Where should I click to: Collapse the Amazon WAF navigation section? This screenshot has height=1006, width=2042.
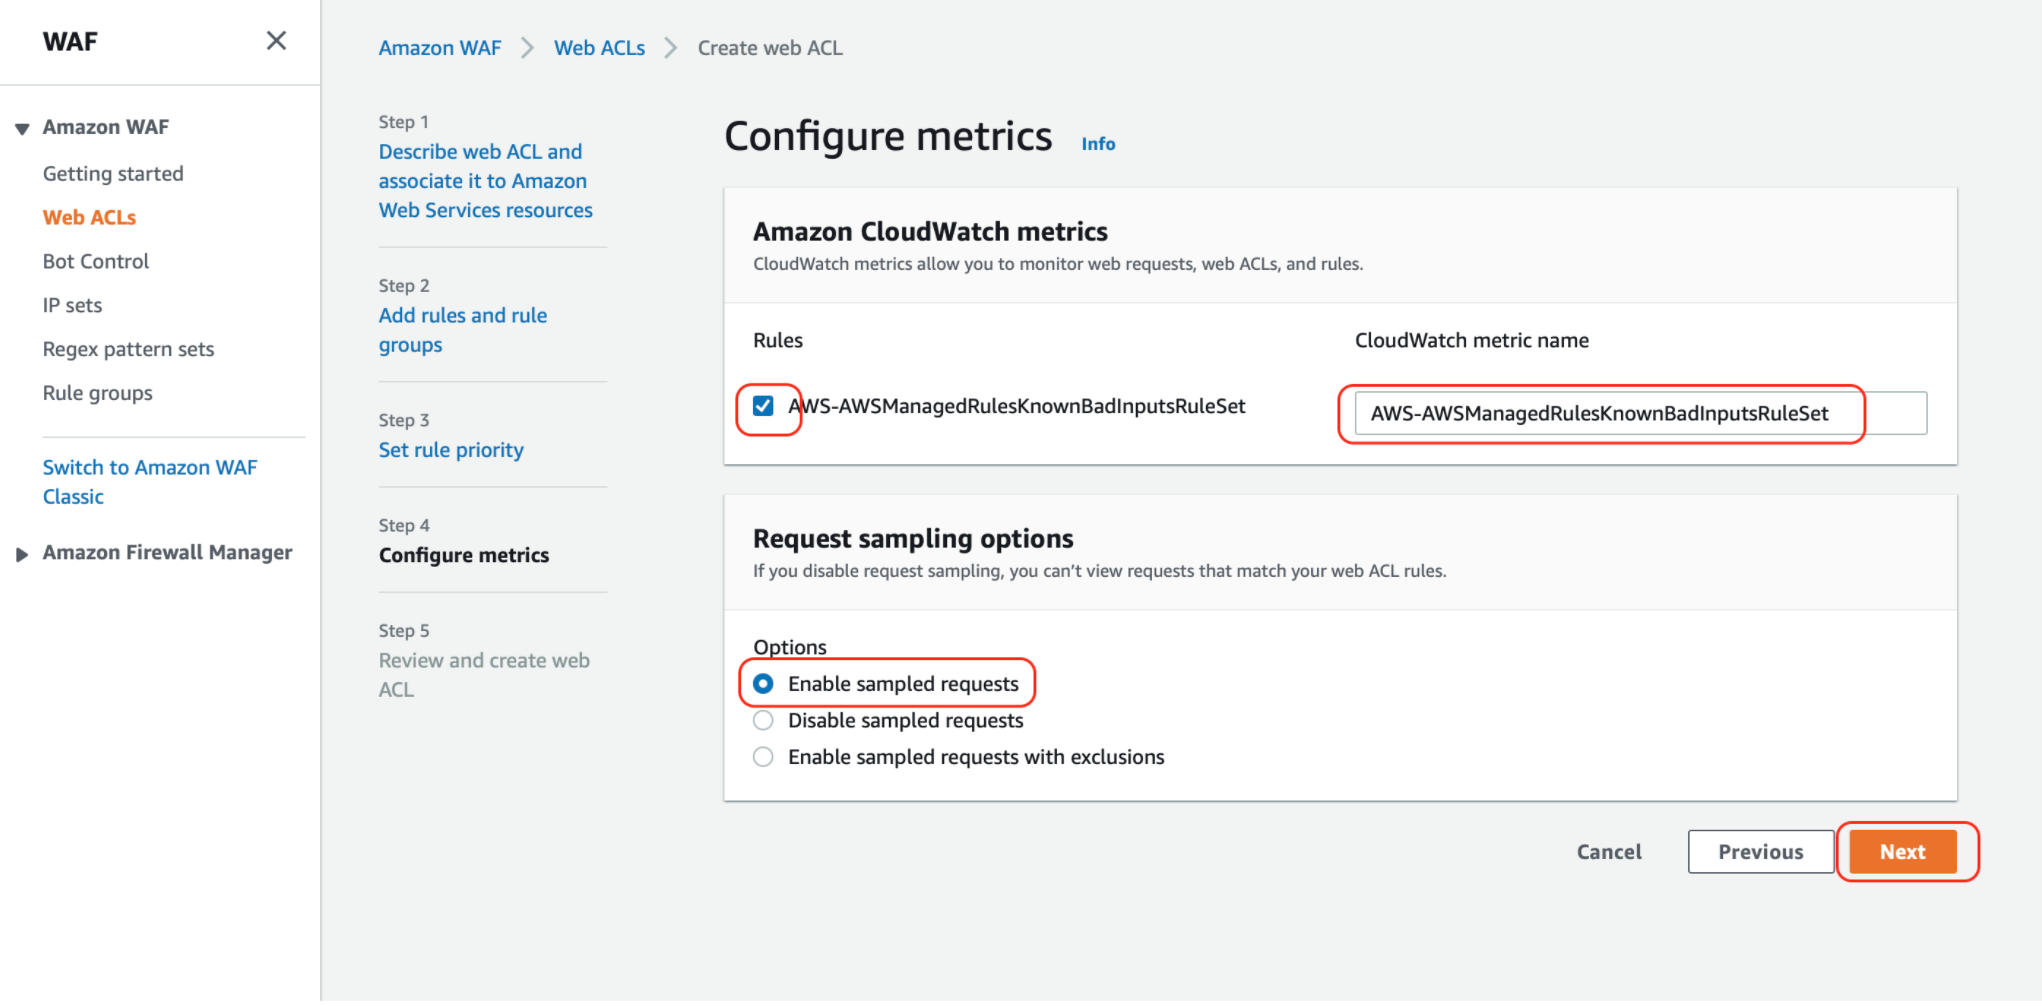(22, 128)
